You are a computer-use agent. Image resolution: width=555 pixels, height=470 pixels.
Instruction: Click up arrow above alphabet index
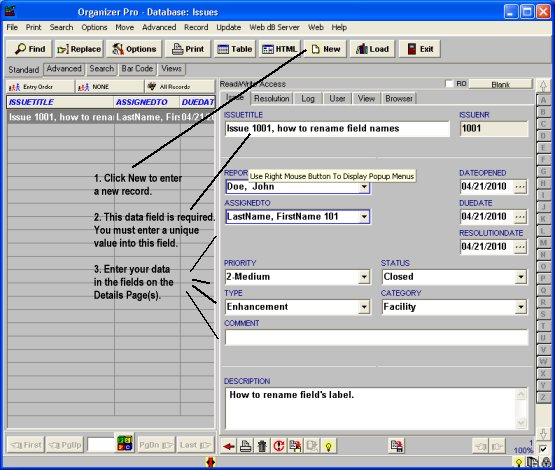point(543,86)
